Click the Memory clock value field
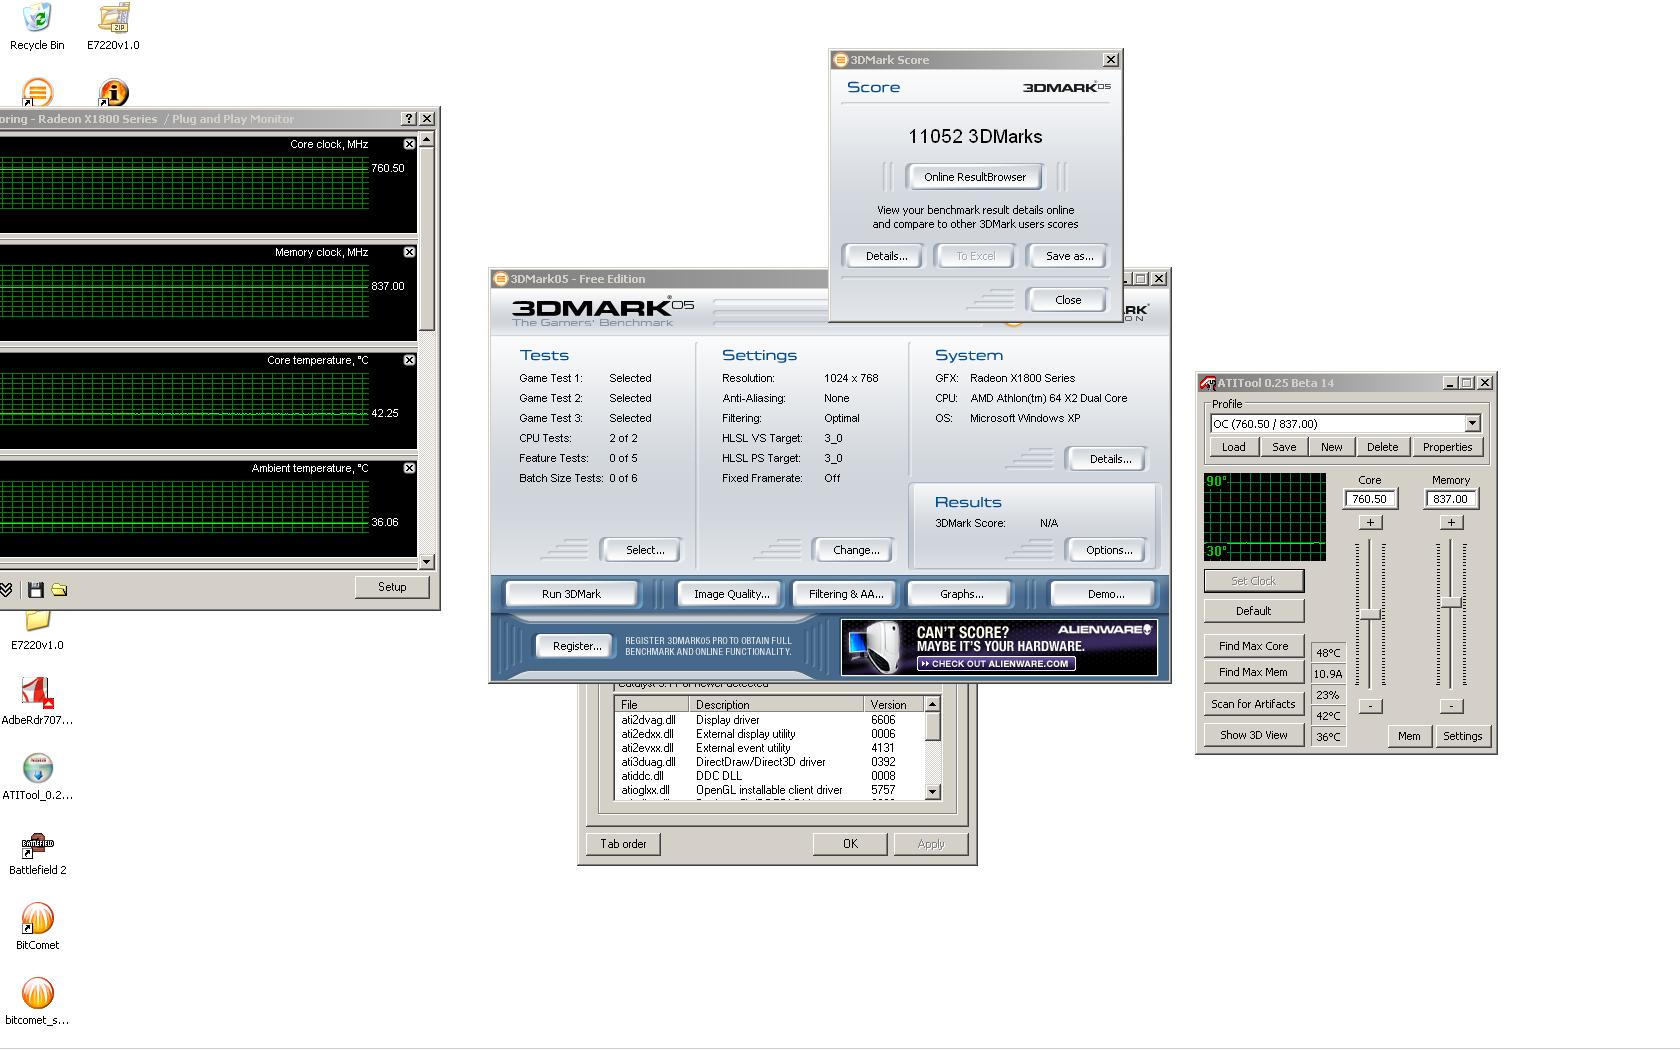1680x1050 pixels. [1451, 499]
